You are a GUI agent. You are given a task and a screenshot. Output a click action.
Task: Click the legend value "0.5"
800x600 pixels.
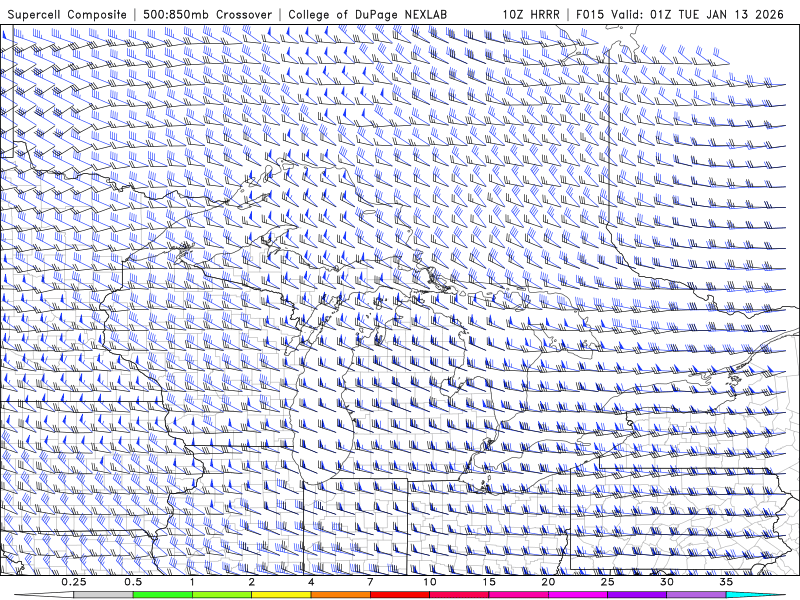(x=133, y=582)
